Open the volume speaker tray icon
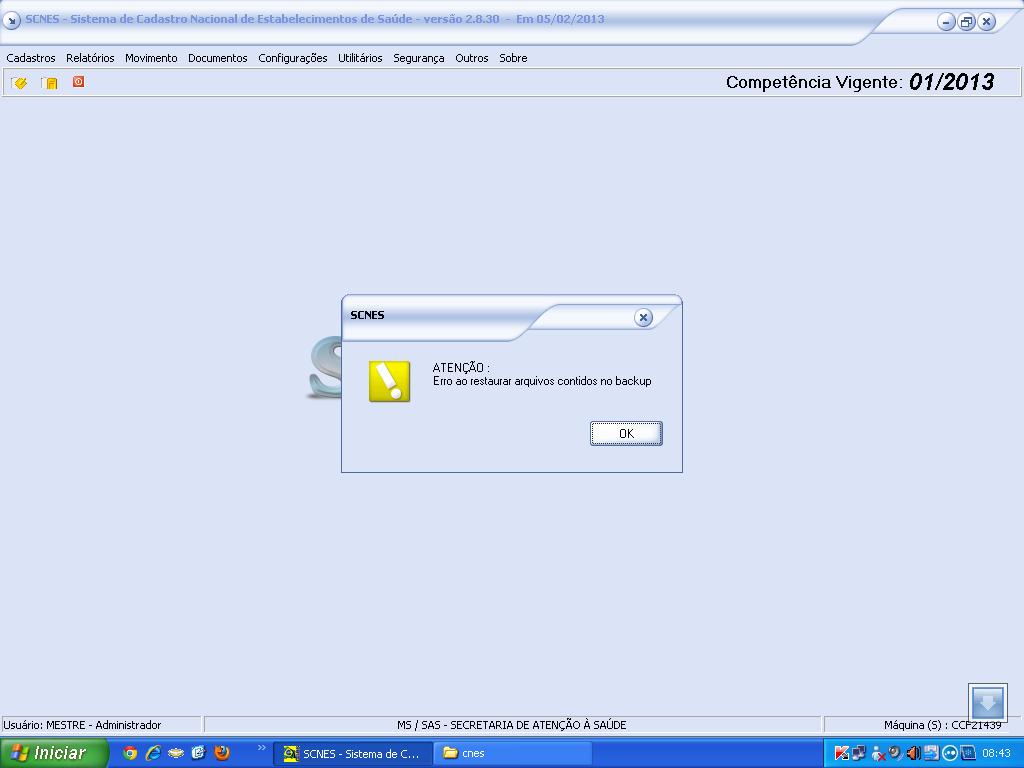Viewport: 1024px width, 768px height. [x=912, y=753]
